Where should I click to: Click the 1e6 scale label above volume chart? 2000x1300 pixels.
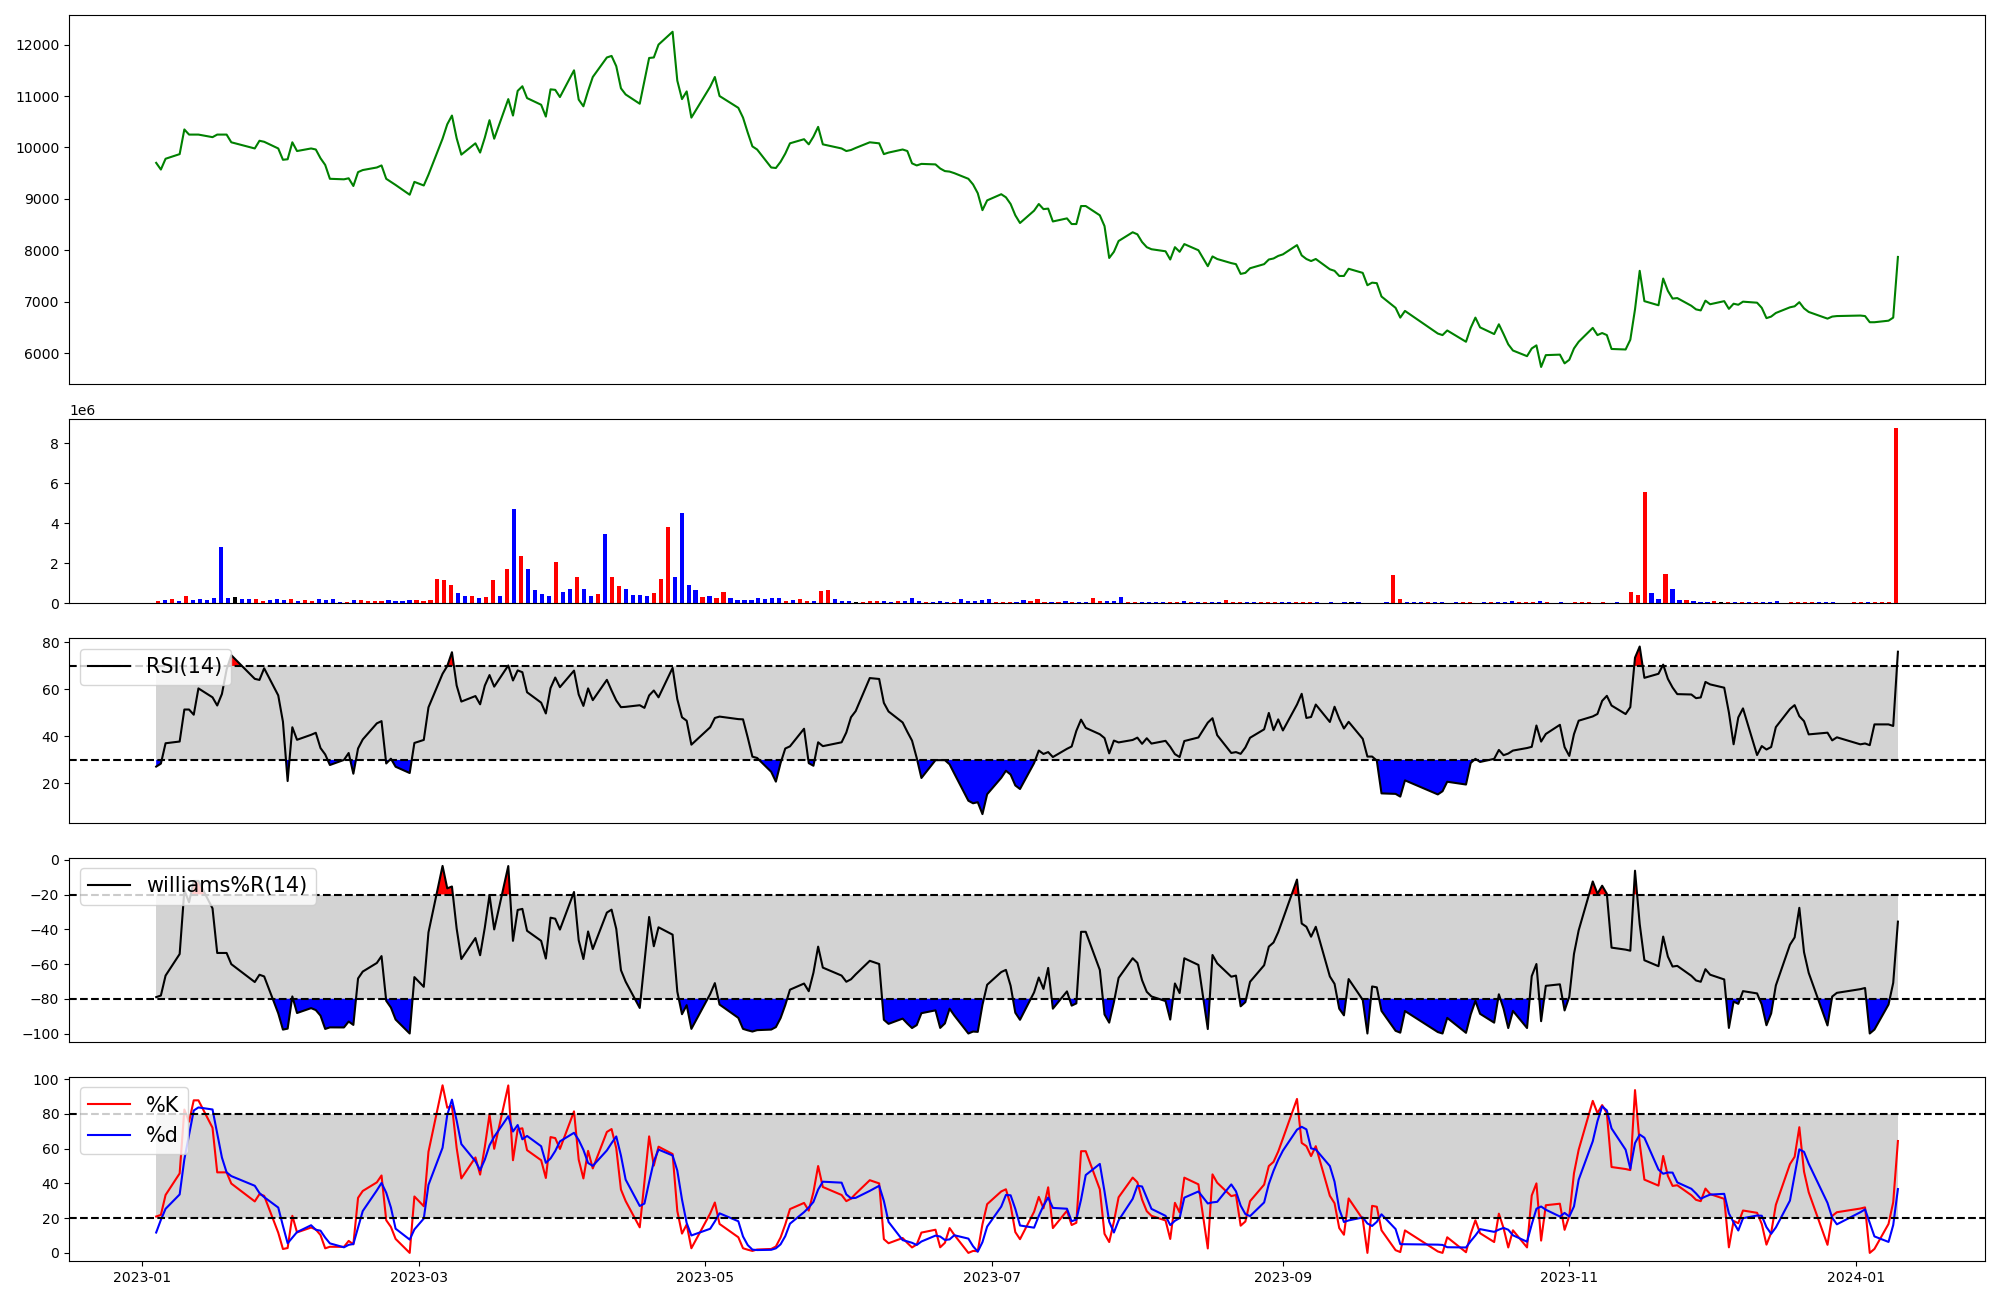[x=82, y=410]
